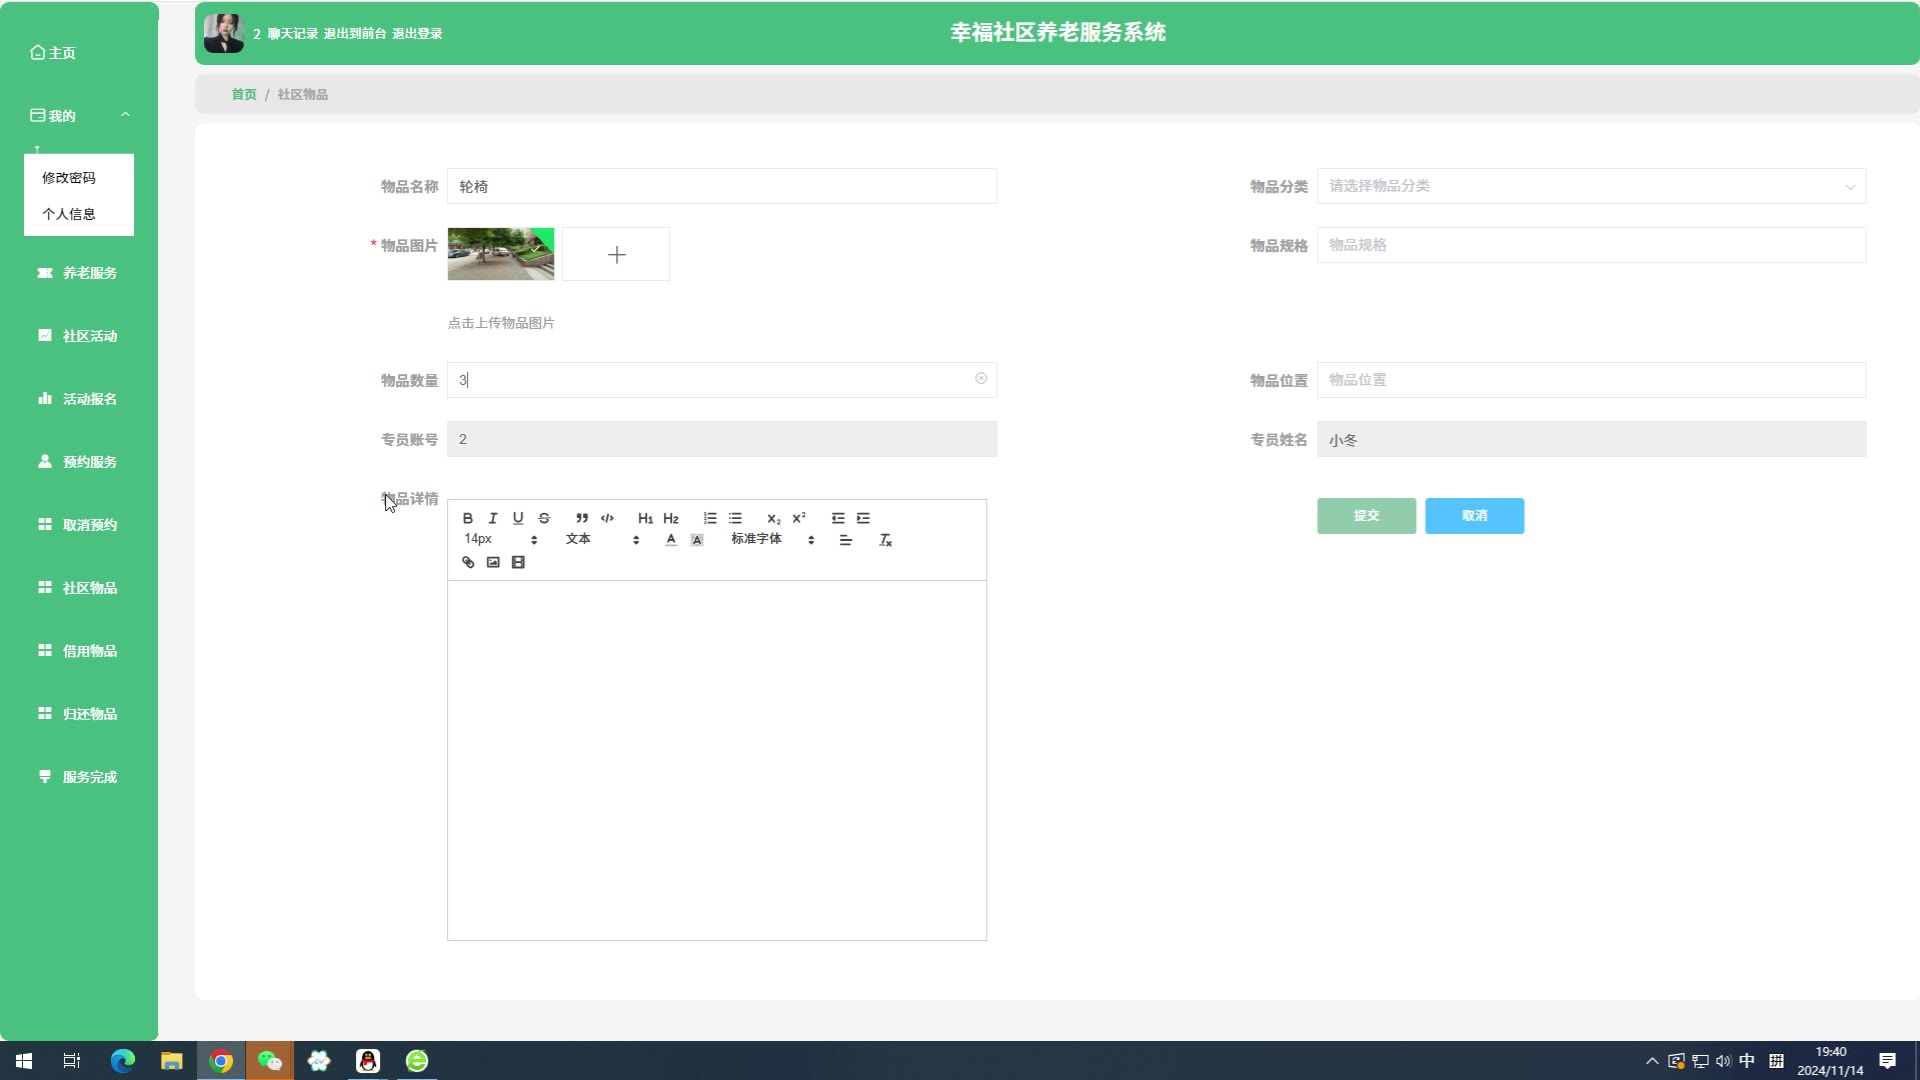Clear text formatting with the Tx icon
Viewport: 1920px width, 1080px height.
coord(885,540)
